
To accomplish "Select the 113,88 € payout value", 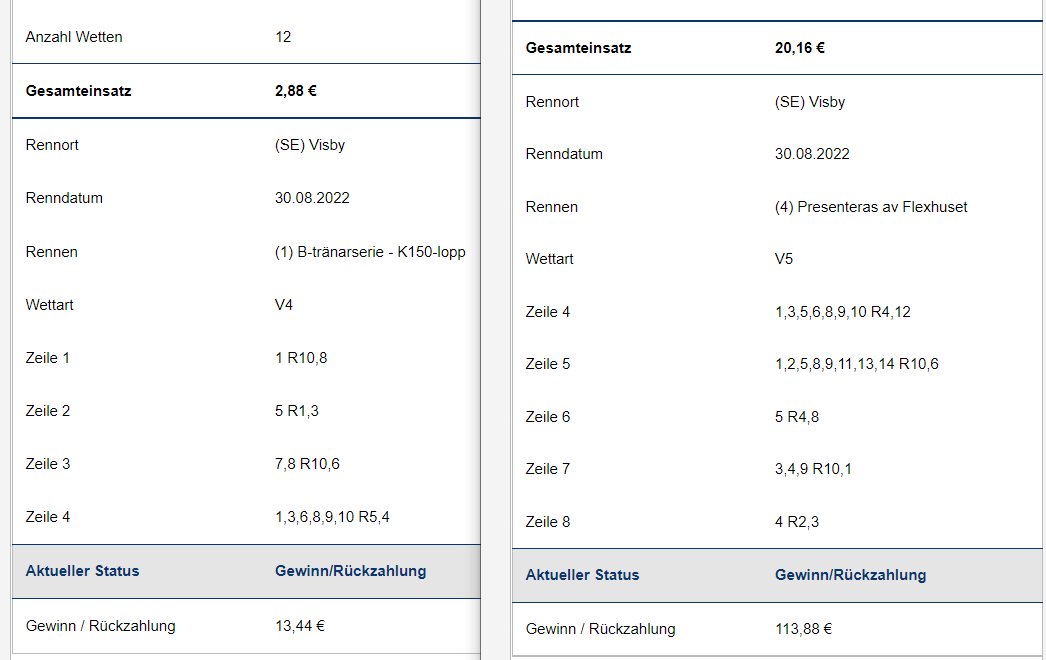I will tap(803, 629).
